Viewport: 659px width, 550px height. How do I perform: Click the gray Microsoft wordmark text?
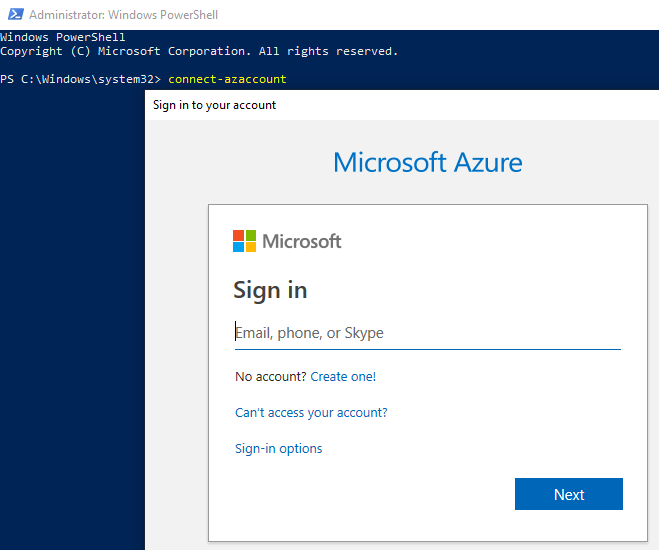click(301, 241)
